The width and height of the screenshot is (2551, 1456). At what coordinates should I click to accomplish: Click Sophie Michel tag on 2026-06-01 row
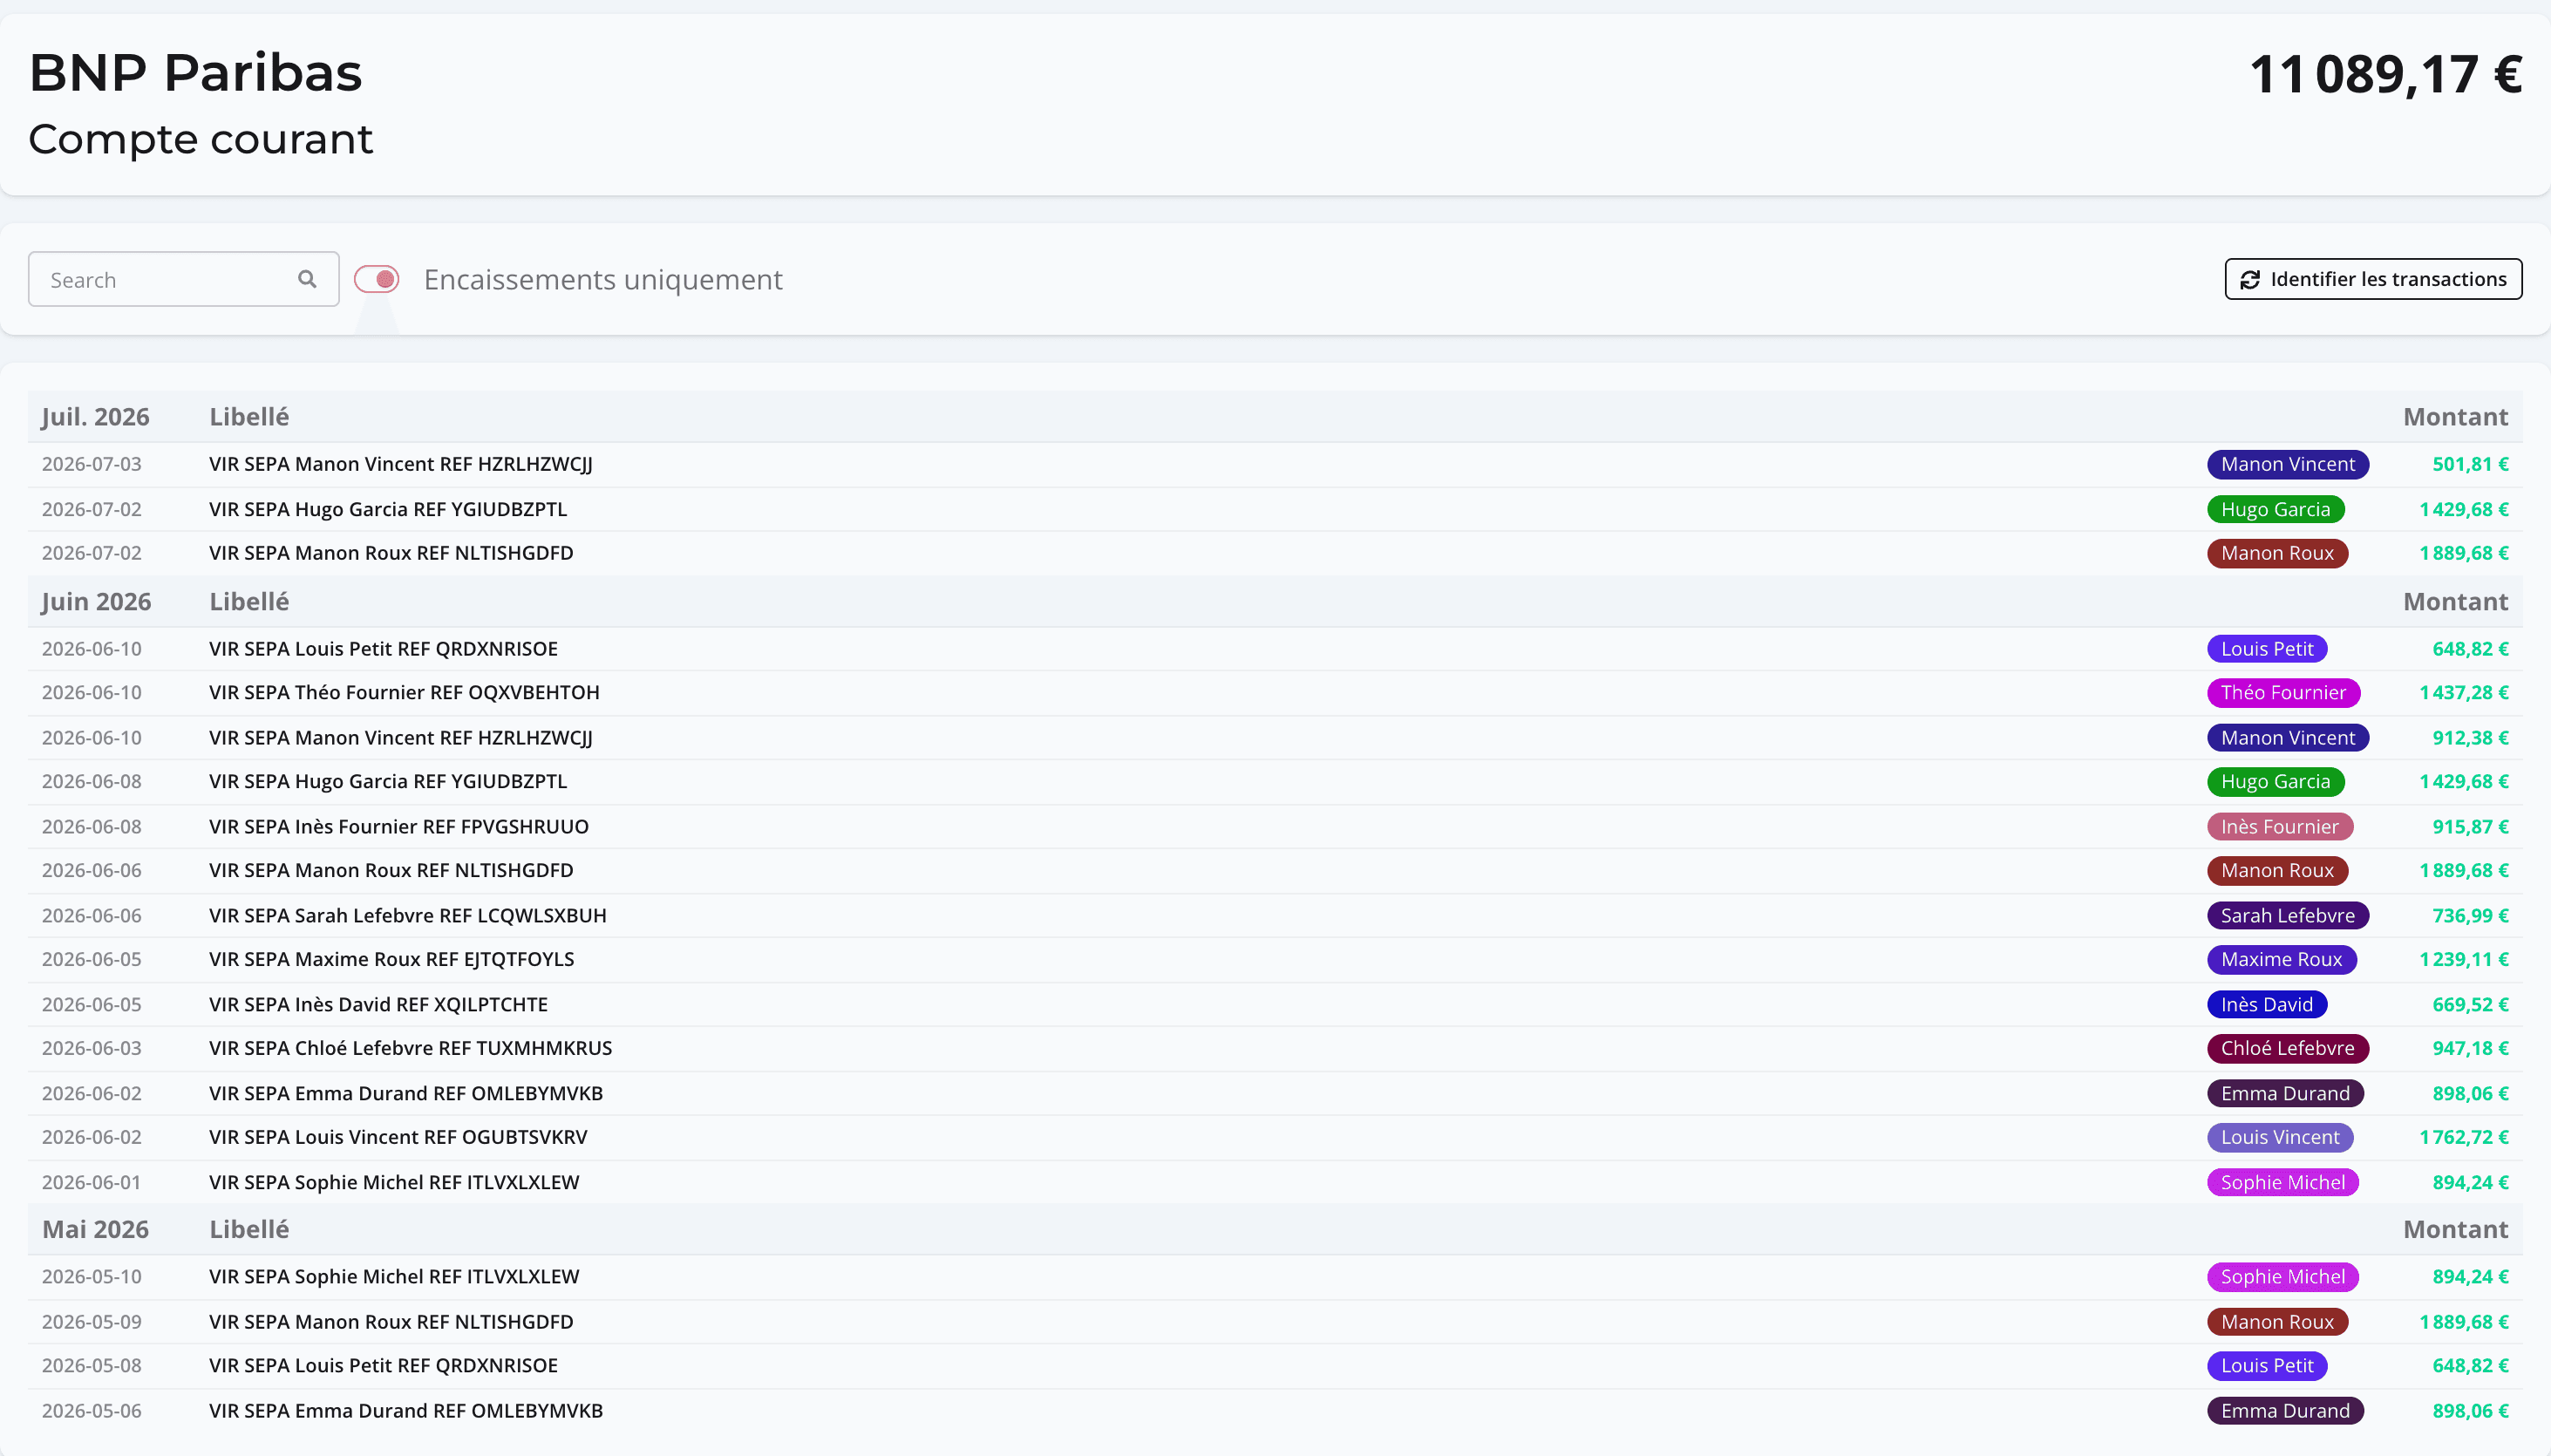click(x=2282, y=1183)
